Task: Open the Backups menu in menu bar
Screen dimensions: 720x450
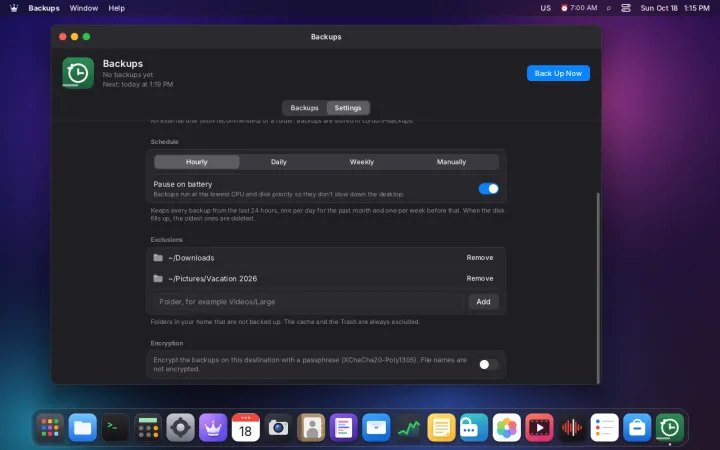Action: point(44,8)
